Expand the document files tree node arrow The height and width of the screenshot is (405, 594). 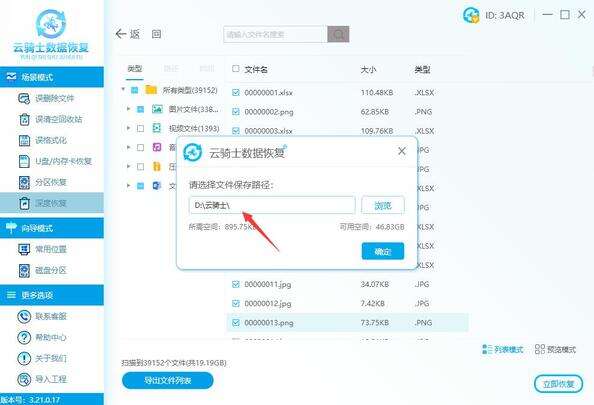128,185
